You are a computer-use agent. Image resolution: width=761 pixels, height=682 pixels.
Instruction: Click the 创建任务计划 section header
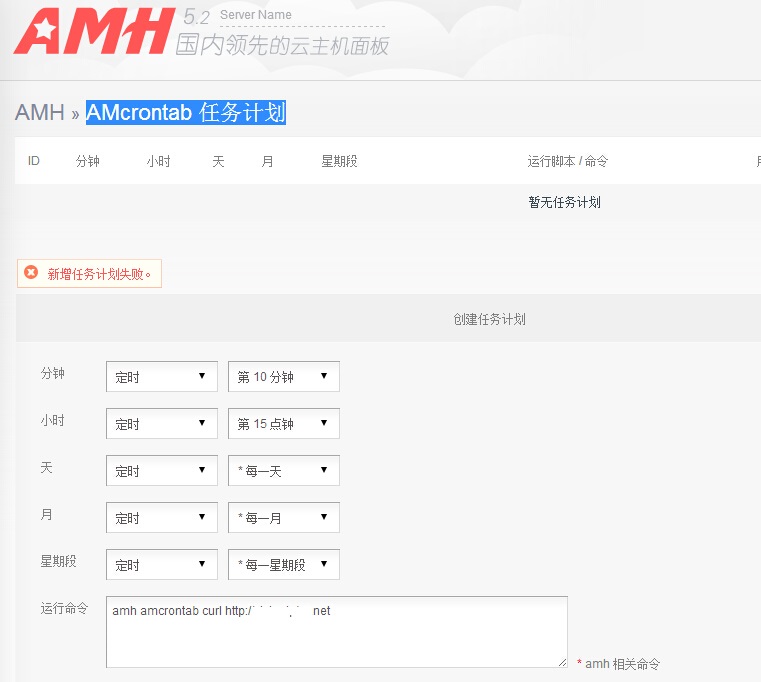(489, 320)
